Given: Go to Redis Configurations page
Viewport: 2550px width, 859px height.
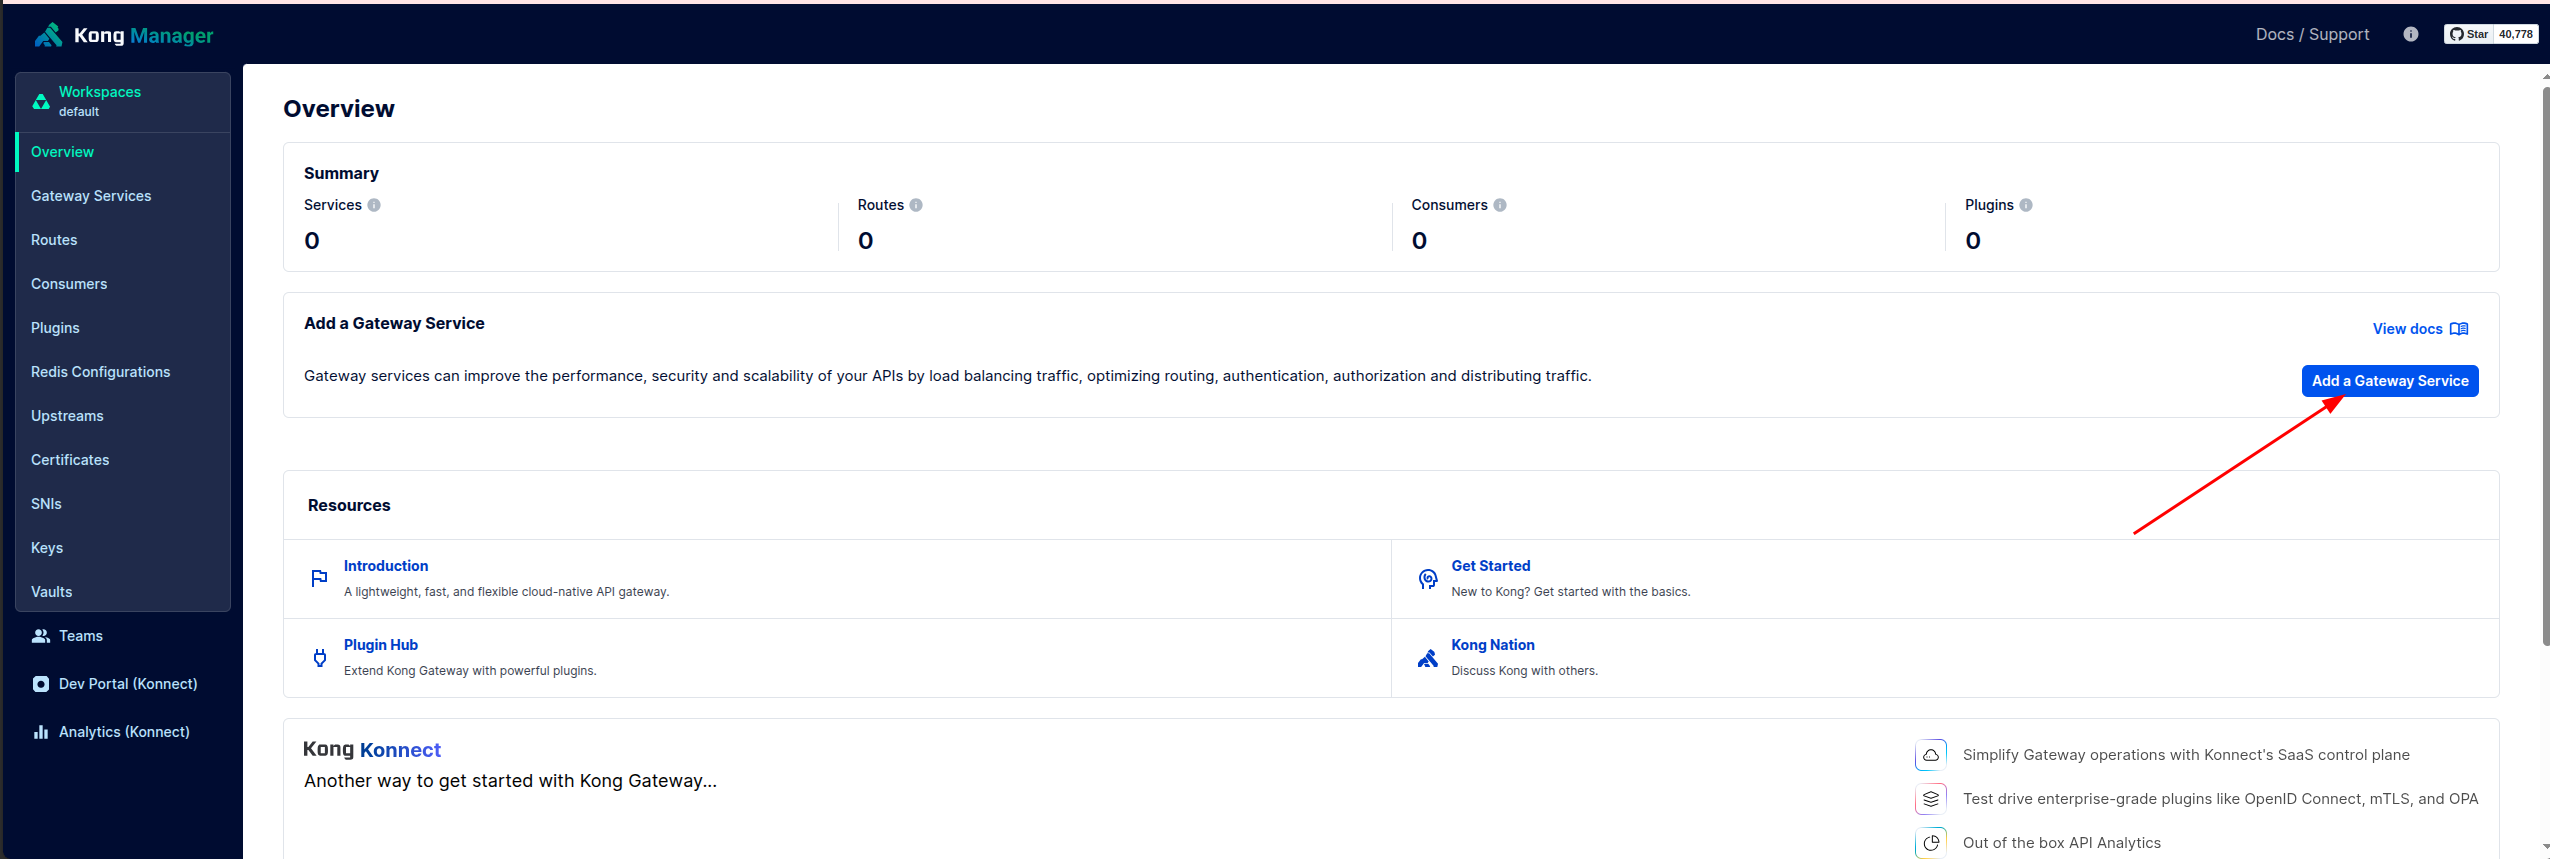Looking at the screenshot, I should [x=100, y=372].
